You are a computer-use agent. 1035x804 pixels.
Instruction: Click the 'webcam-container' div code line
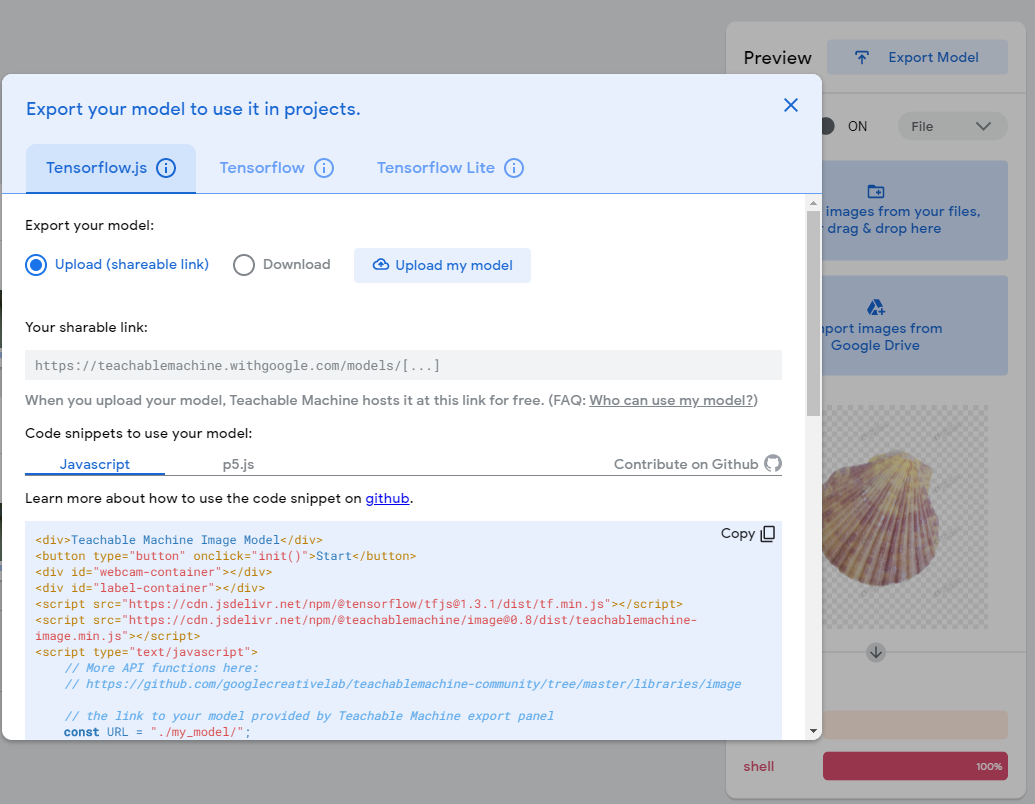tap(154, 572)
